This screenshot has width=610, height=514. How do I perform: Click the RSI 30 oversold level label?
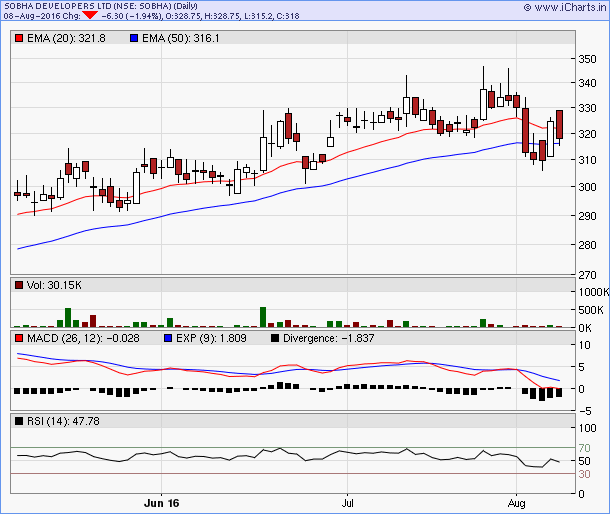tap(584, 474)
